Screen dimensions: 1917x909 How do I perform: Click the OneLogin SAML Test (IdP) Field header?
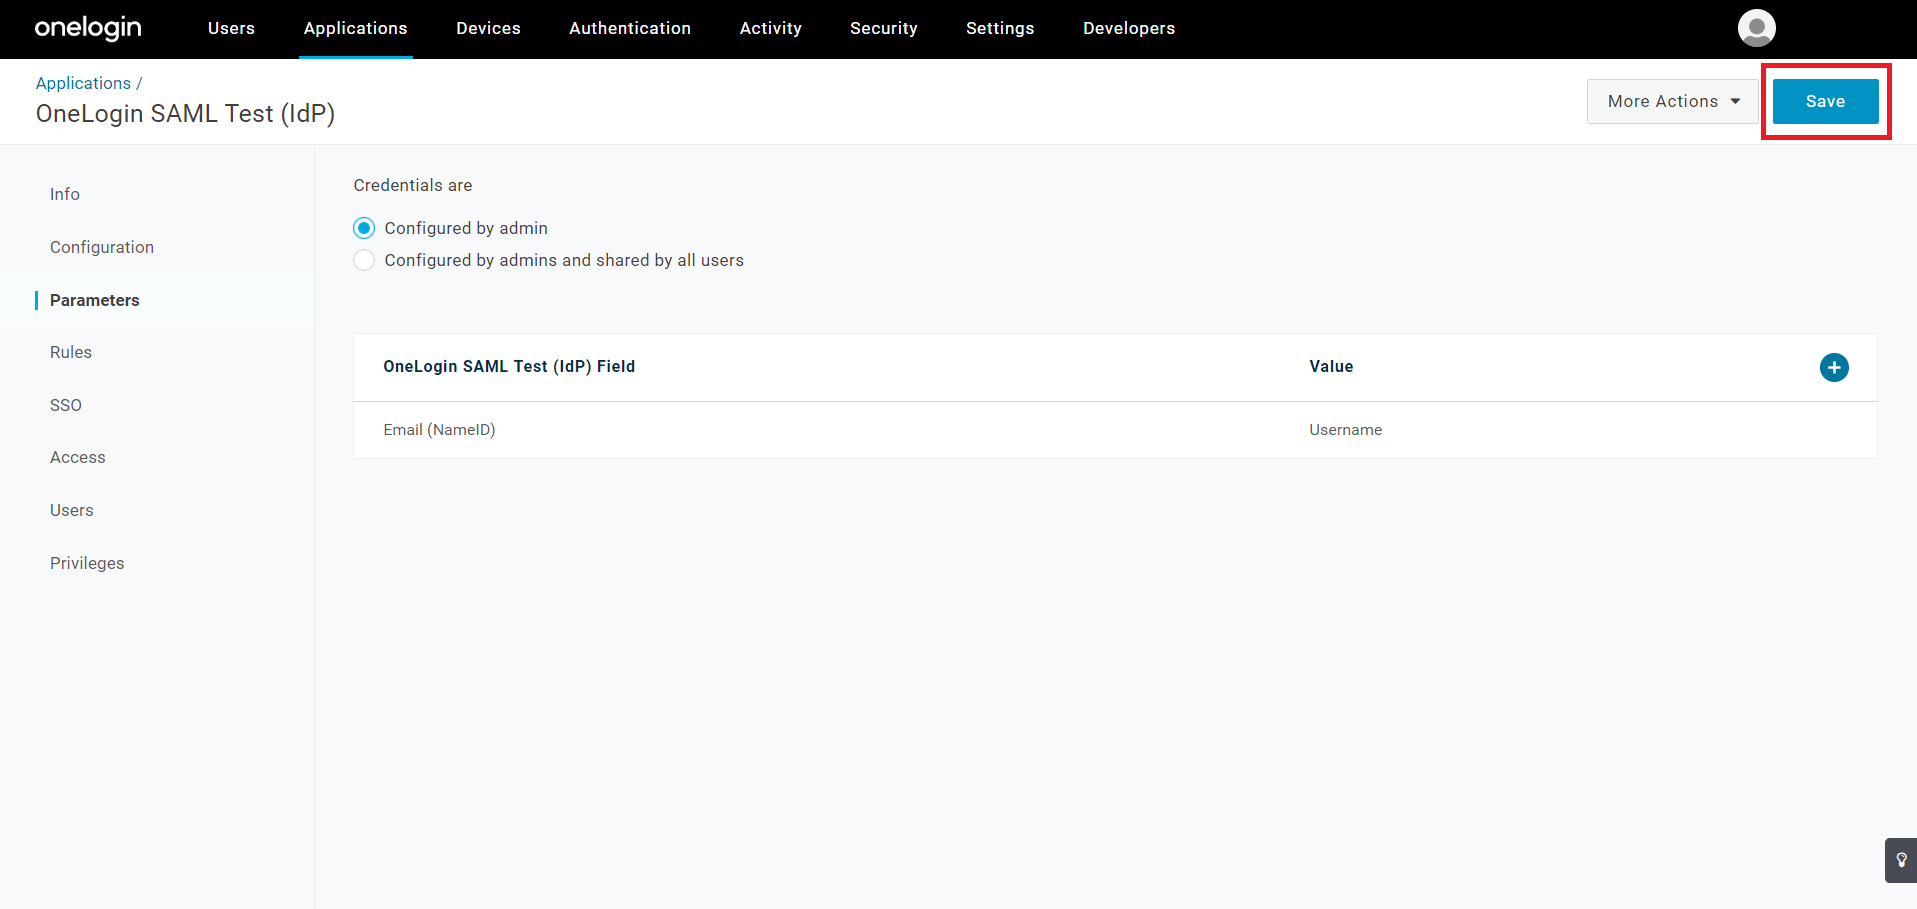pos(509,367)
